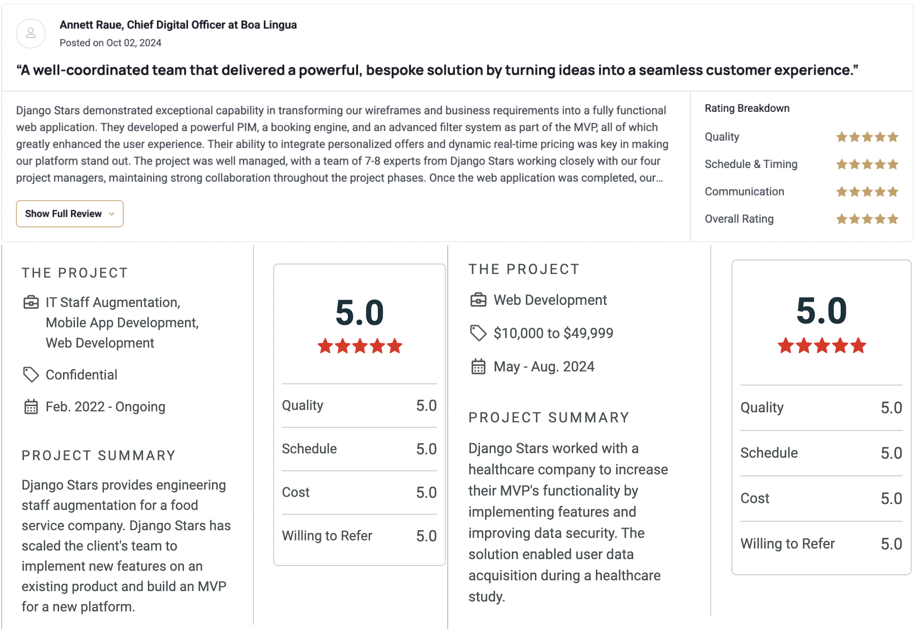The image size is (917, 629).
Task: Click a star in the Overall Rating row
Action: coord(867,218)
